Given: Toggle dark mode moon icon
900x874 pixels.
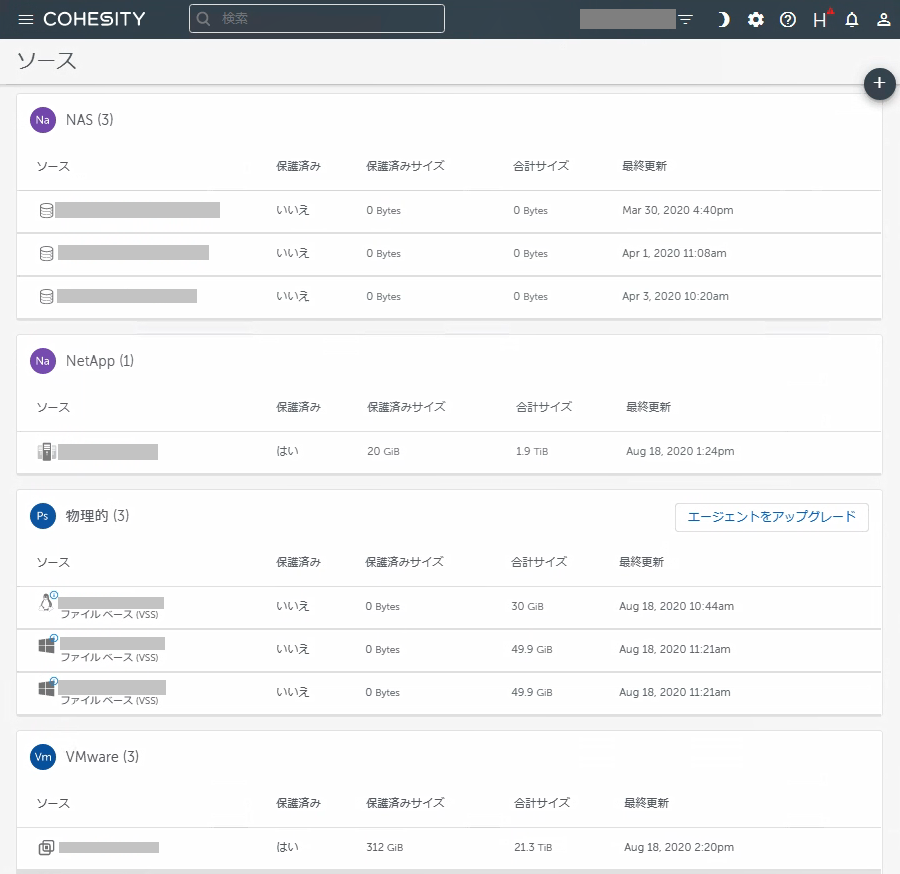Looking at the screenshot, I should [x=723, y=20].
